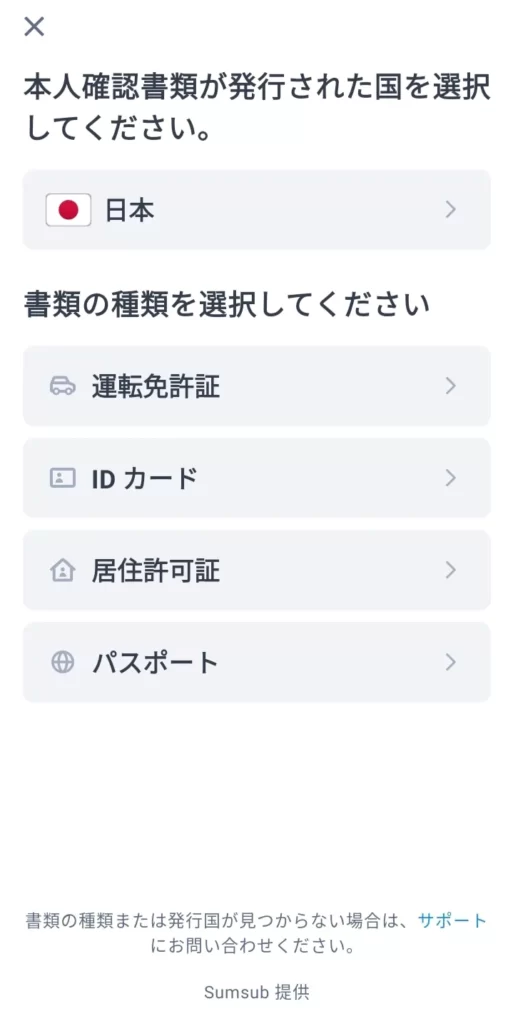Click the car icon for driver's license
513x1024 pixels.
coord(63,386)
